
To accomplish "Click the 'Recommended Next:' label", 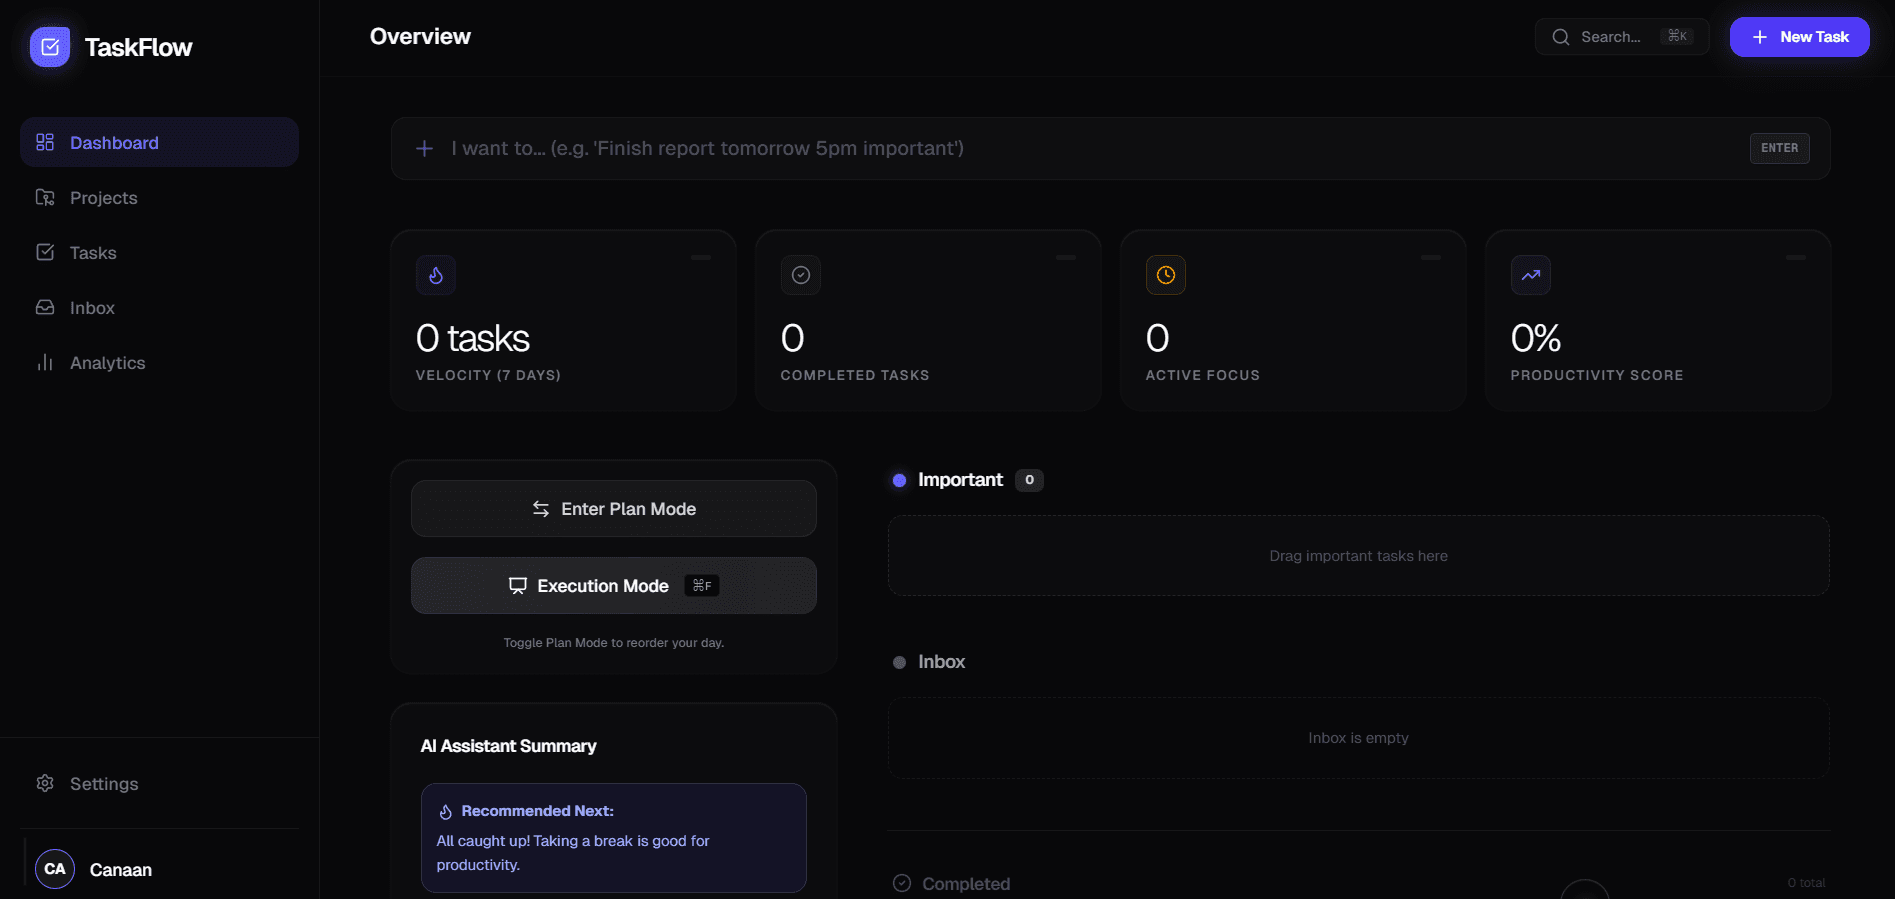I will point(537,811).
